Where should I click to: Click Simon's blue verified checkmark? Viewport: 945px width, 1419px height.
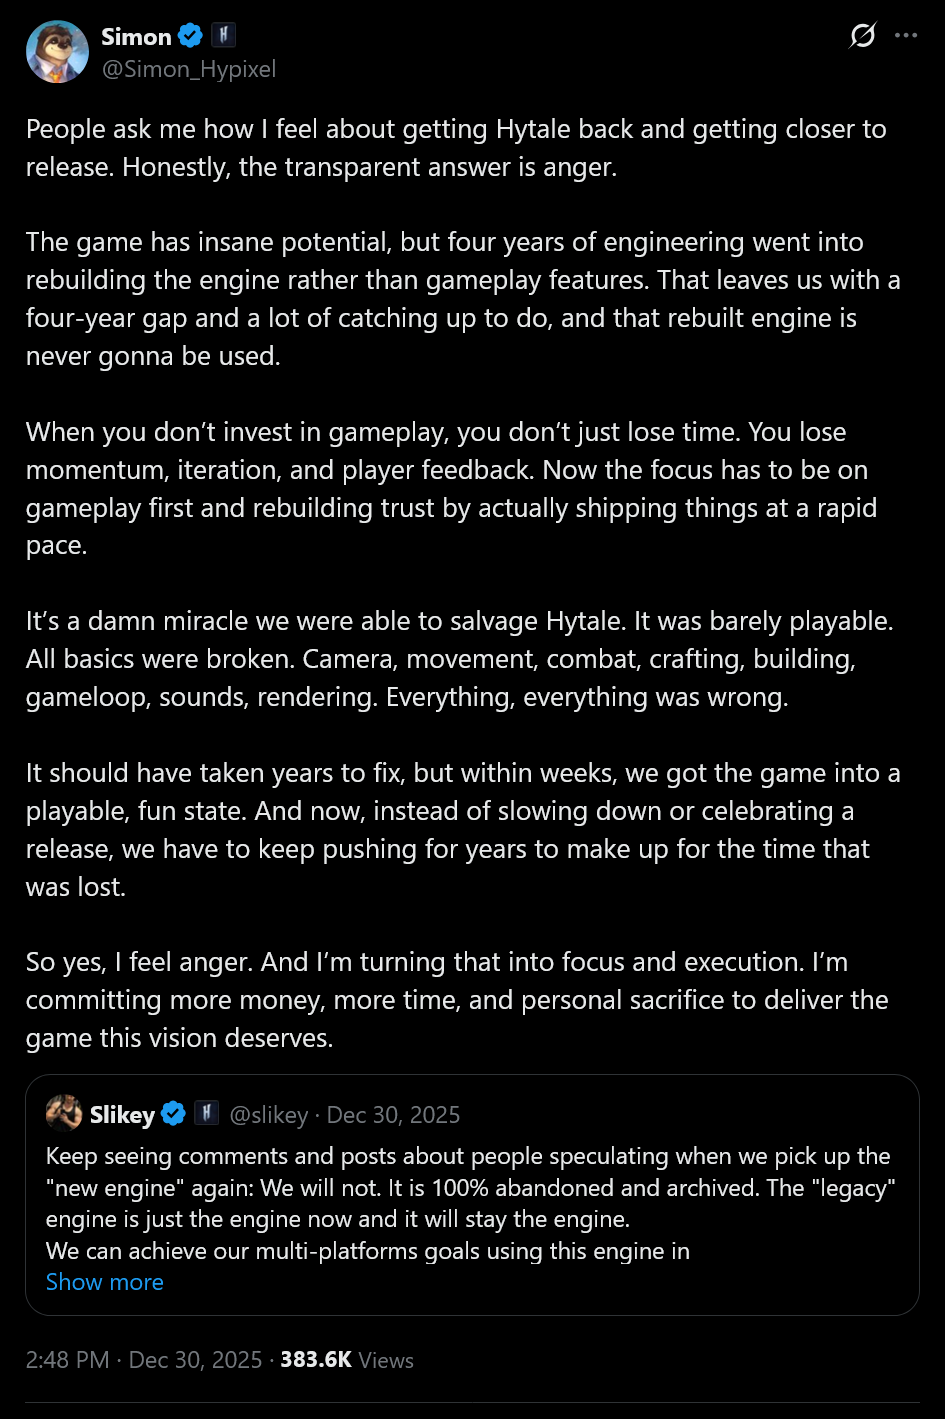(189, 36)
